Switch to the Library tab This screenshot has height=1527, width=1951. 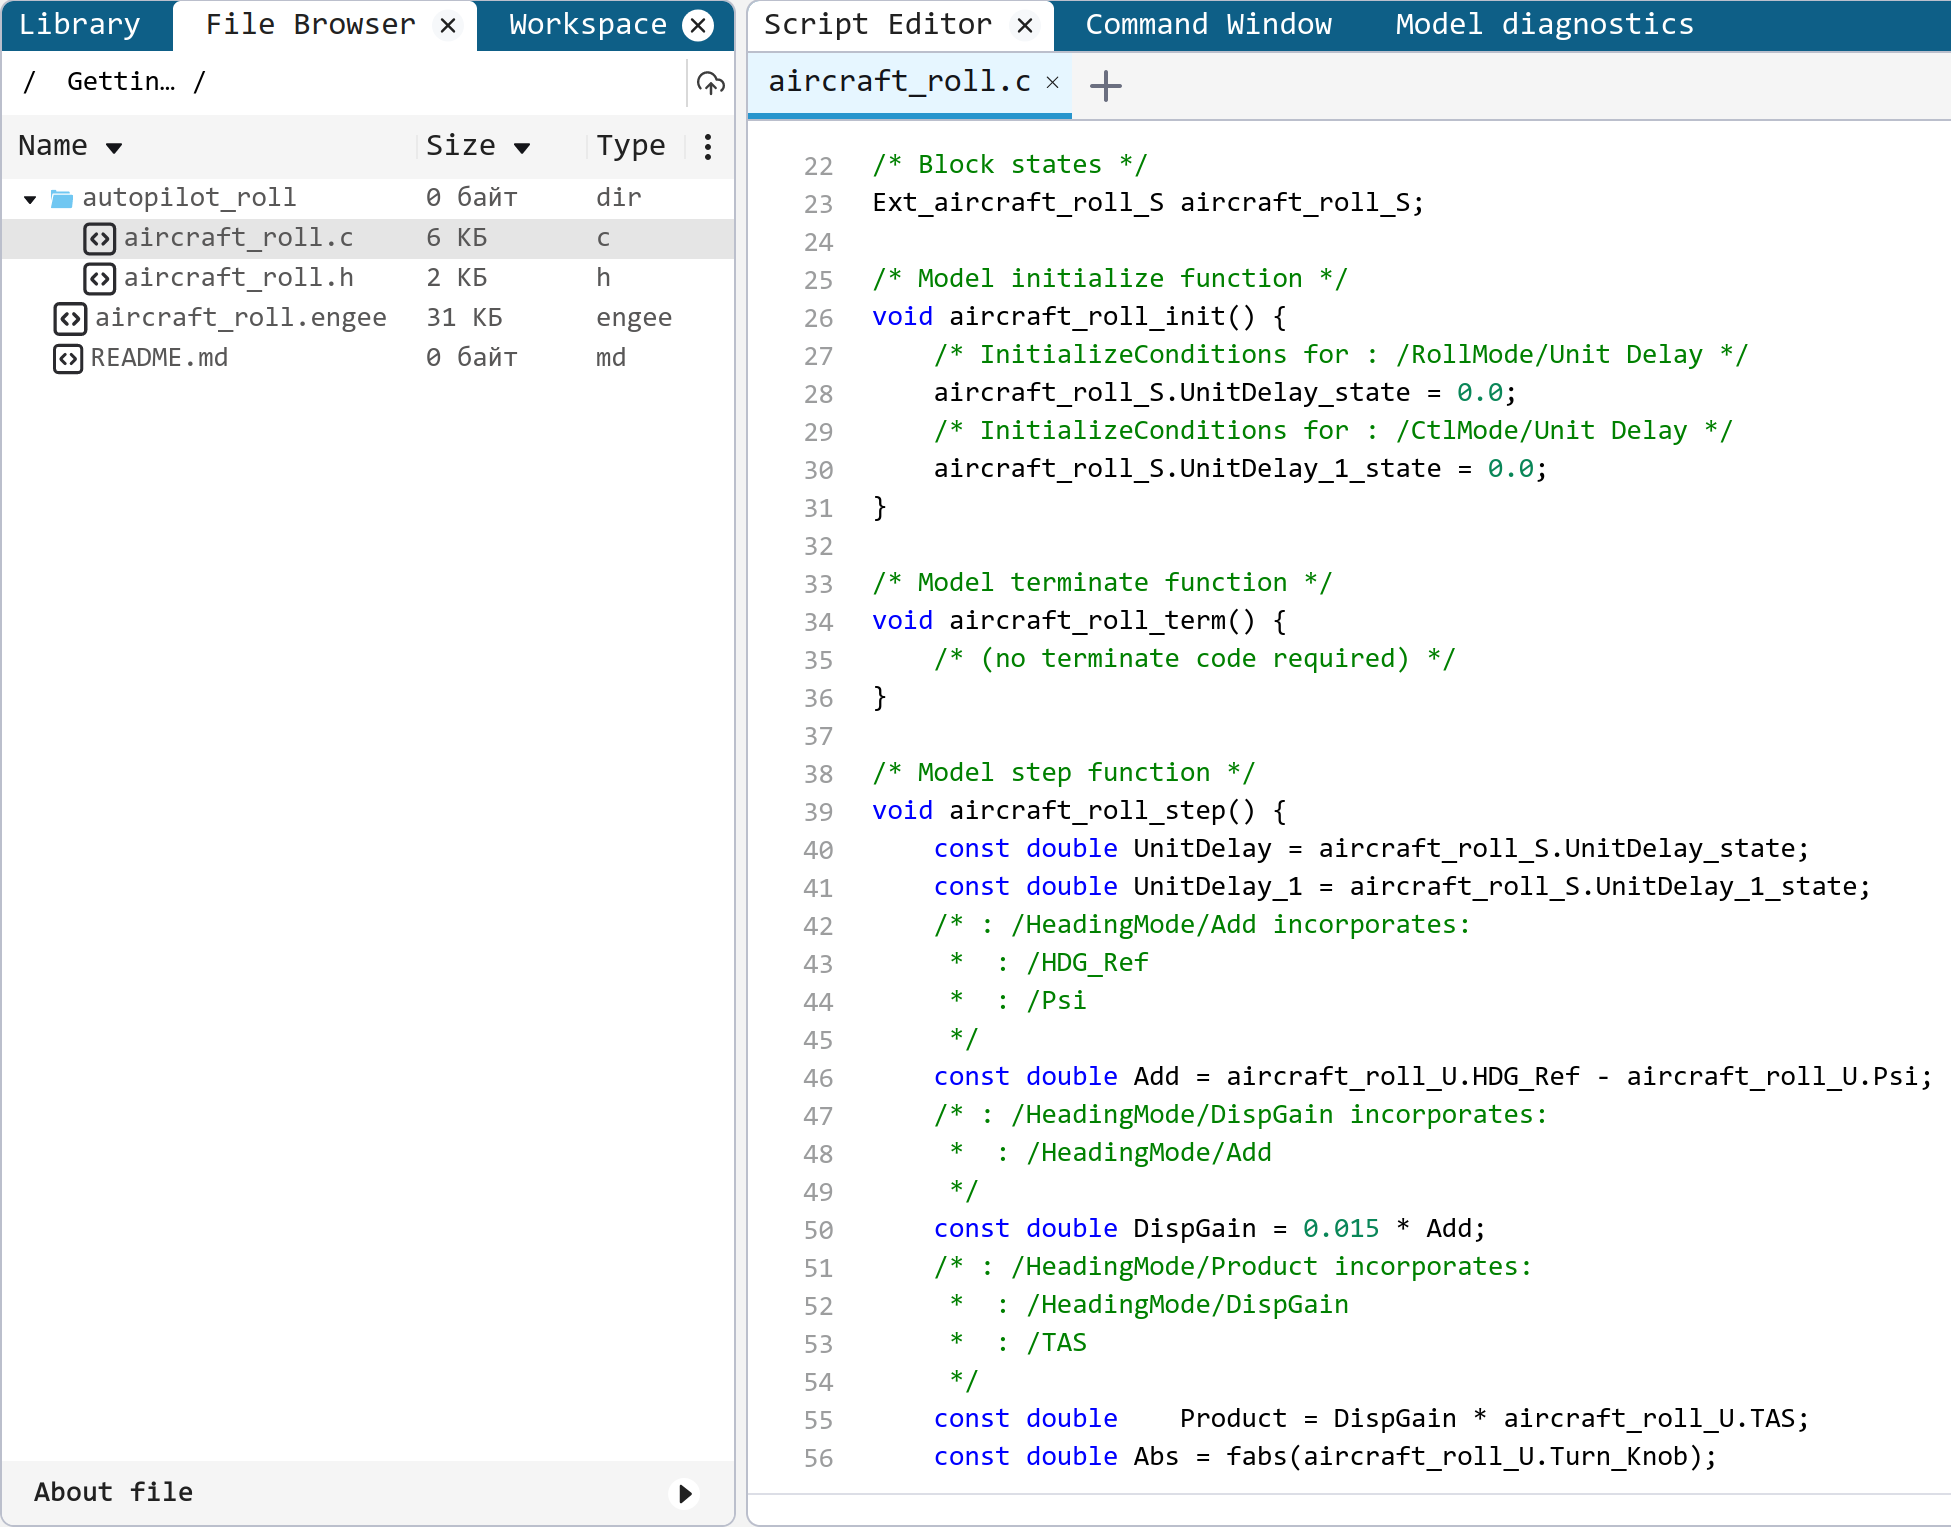point(80,24)
